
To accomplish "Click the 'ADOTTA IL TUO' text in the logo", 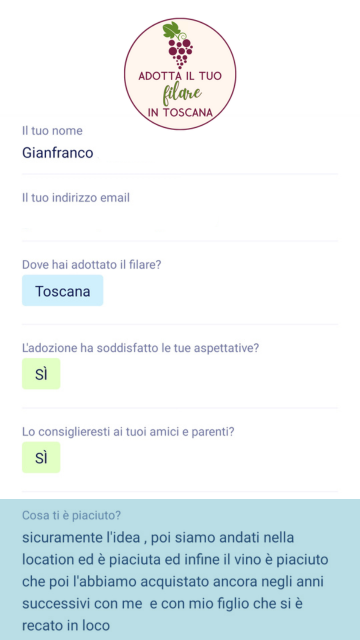I will (180, 76).
